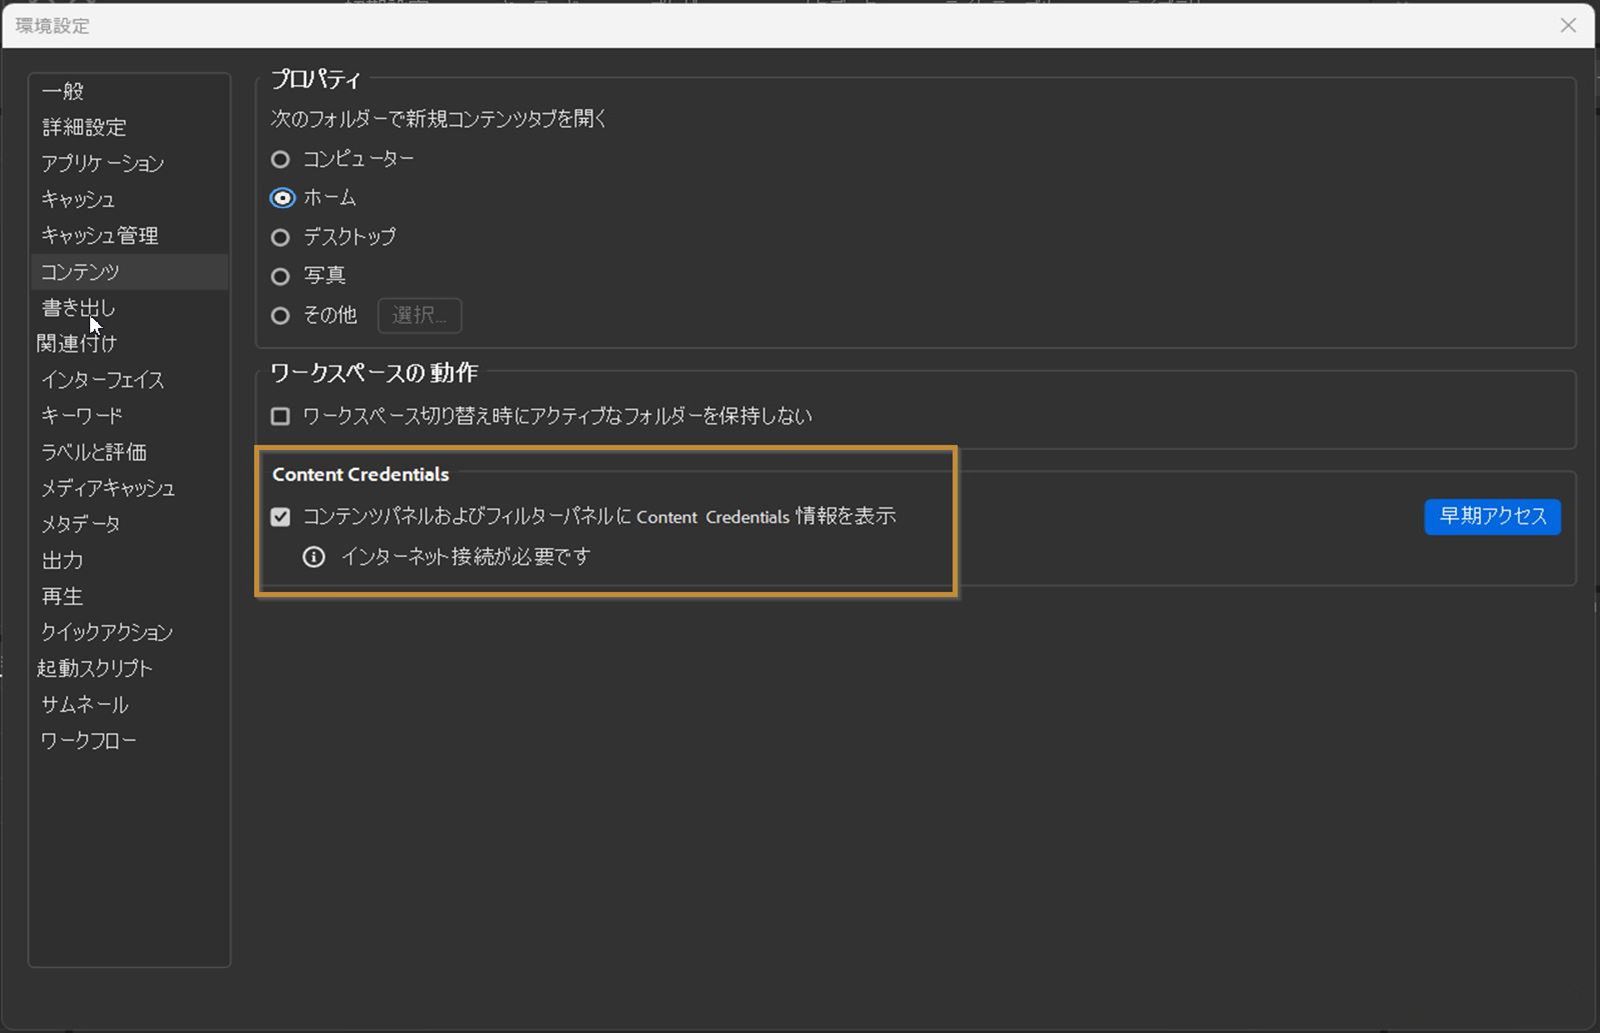Enable ワークスペース切り替え時にアクティブなフォルダーを保持しない checkbox
This screenshot has height=1033, width=1600.
click(281, 416)
